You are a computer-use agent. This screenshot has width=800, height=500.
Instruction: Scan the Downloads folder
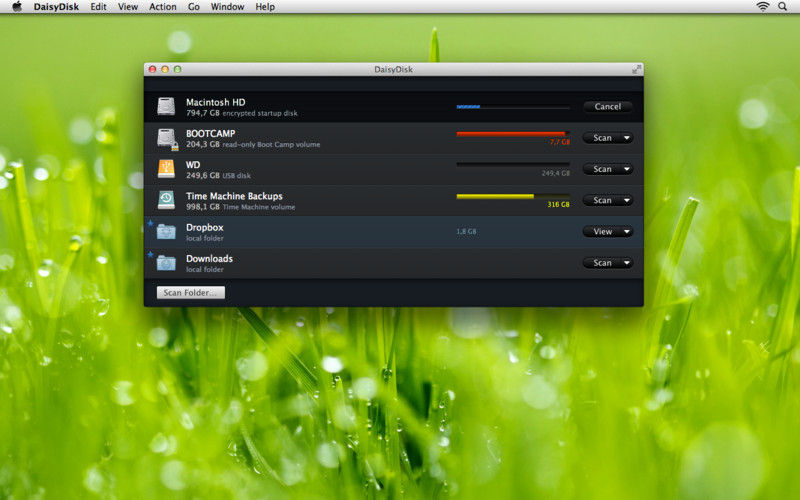pyautogui.click(x=602, y=263)
